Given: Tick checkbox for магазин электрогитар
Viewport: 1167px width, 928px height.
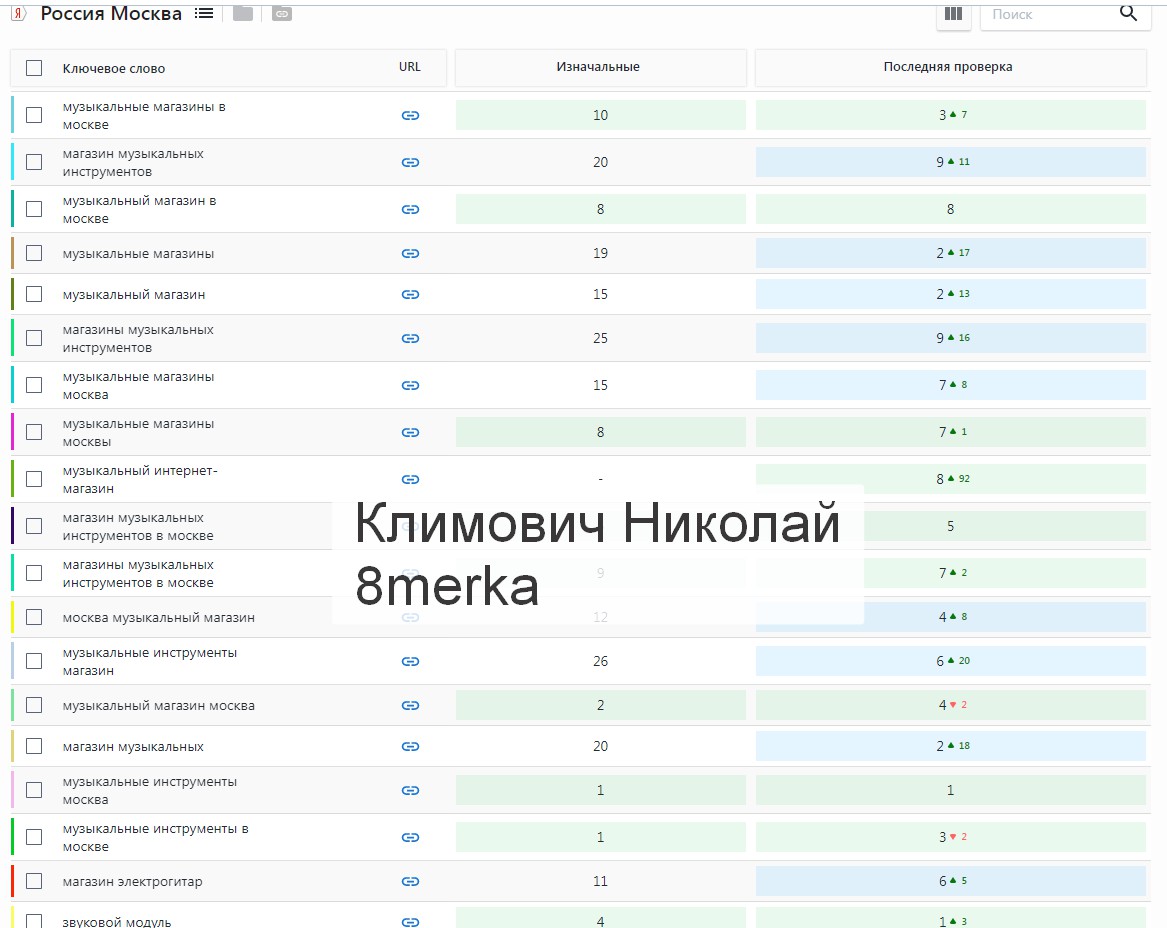Looking at the screenshot, I should [x=34, y=881].
